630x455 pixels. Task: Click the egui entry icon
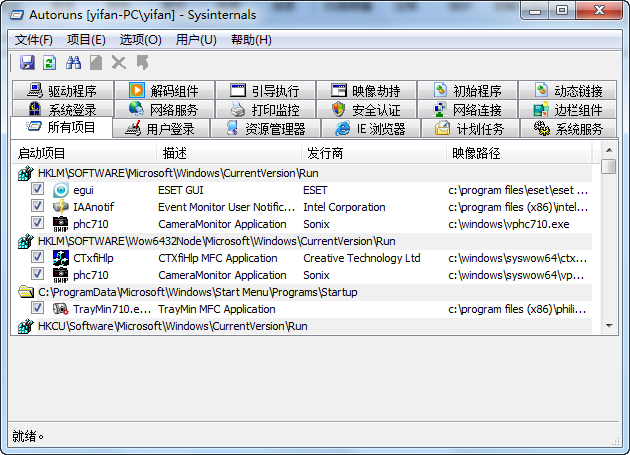(x=61, y=190)
